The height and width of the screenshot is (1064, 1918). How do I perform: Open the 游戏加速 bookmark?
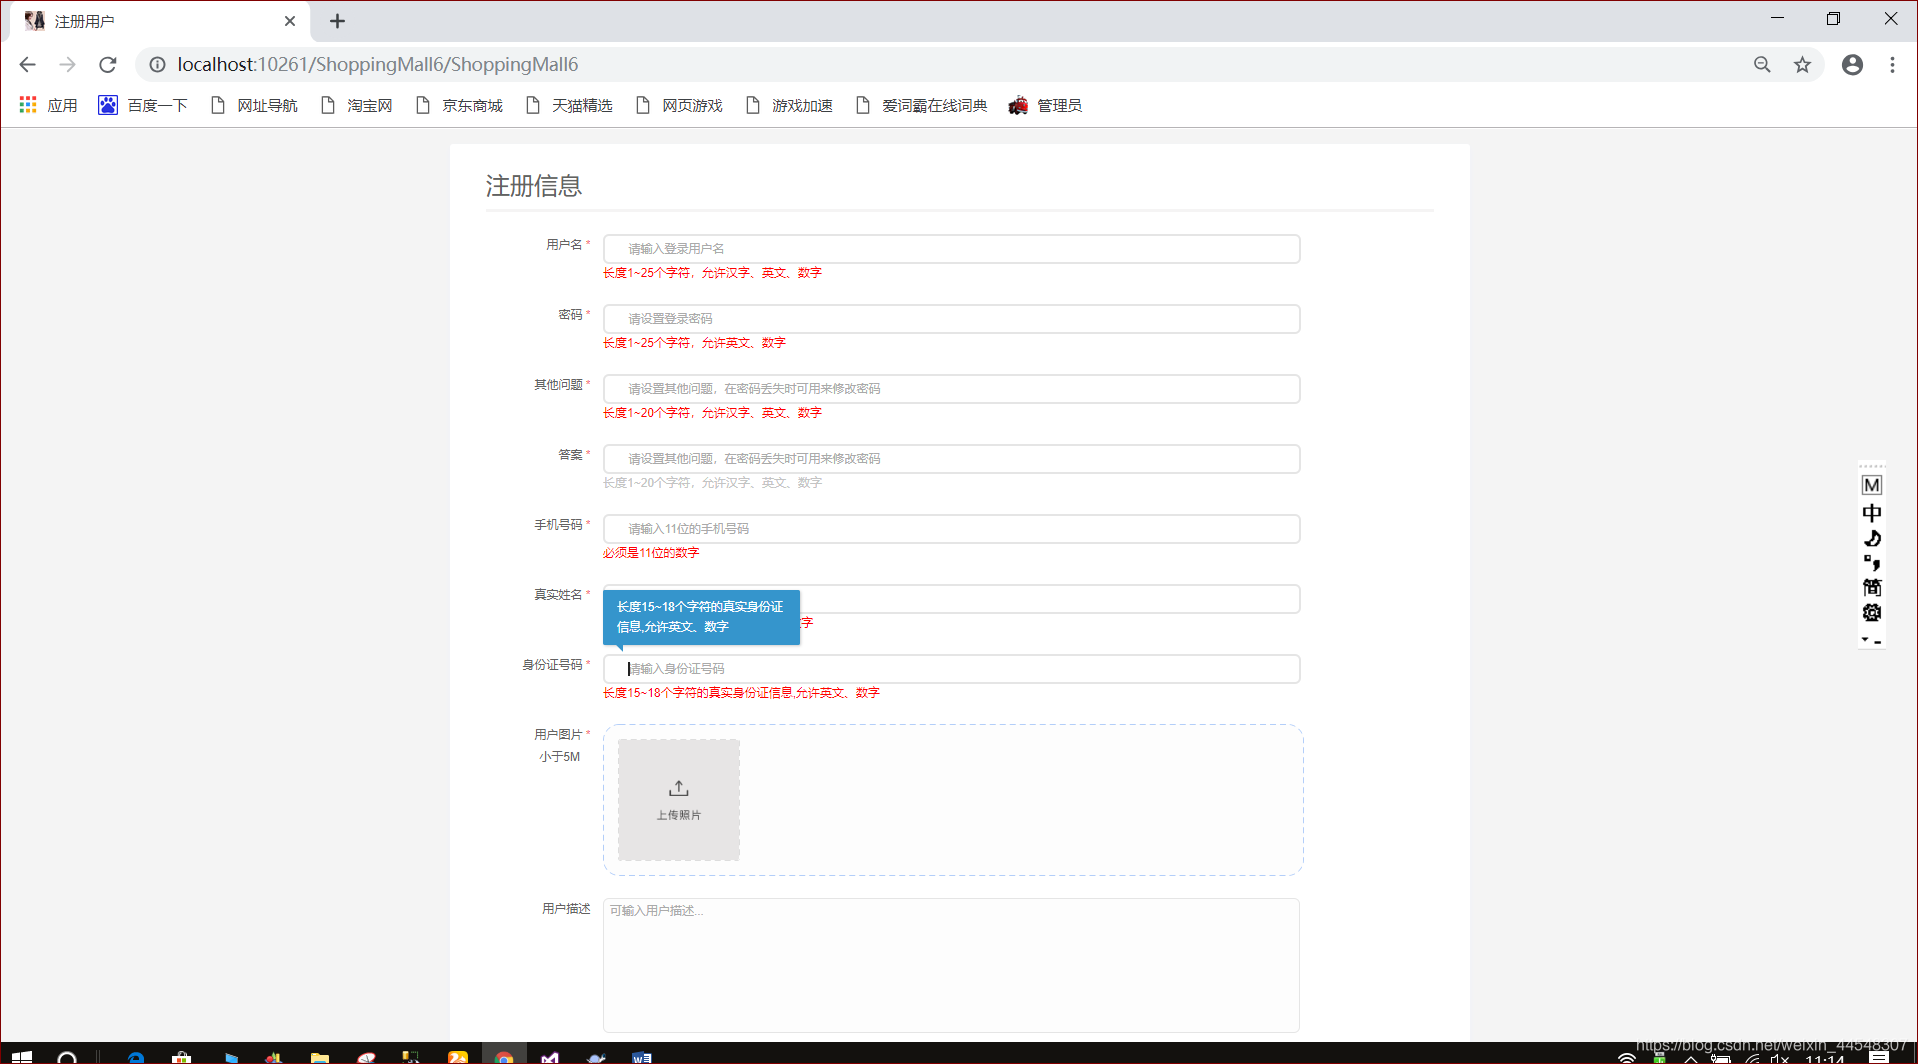tap(789, 105)
